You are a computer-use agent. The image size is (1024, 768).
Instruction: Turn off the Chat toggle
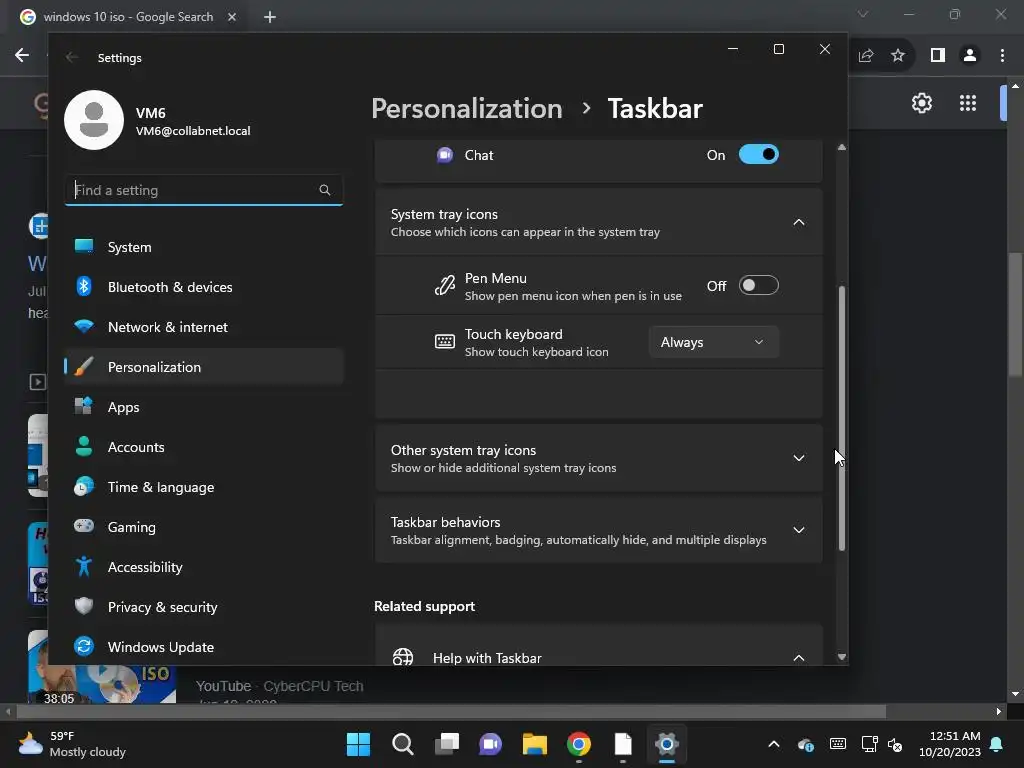click(x=758, y=155)
